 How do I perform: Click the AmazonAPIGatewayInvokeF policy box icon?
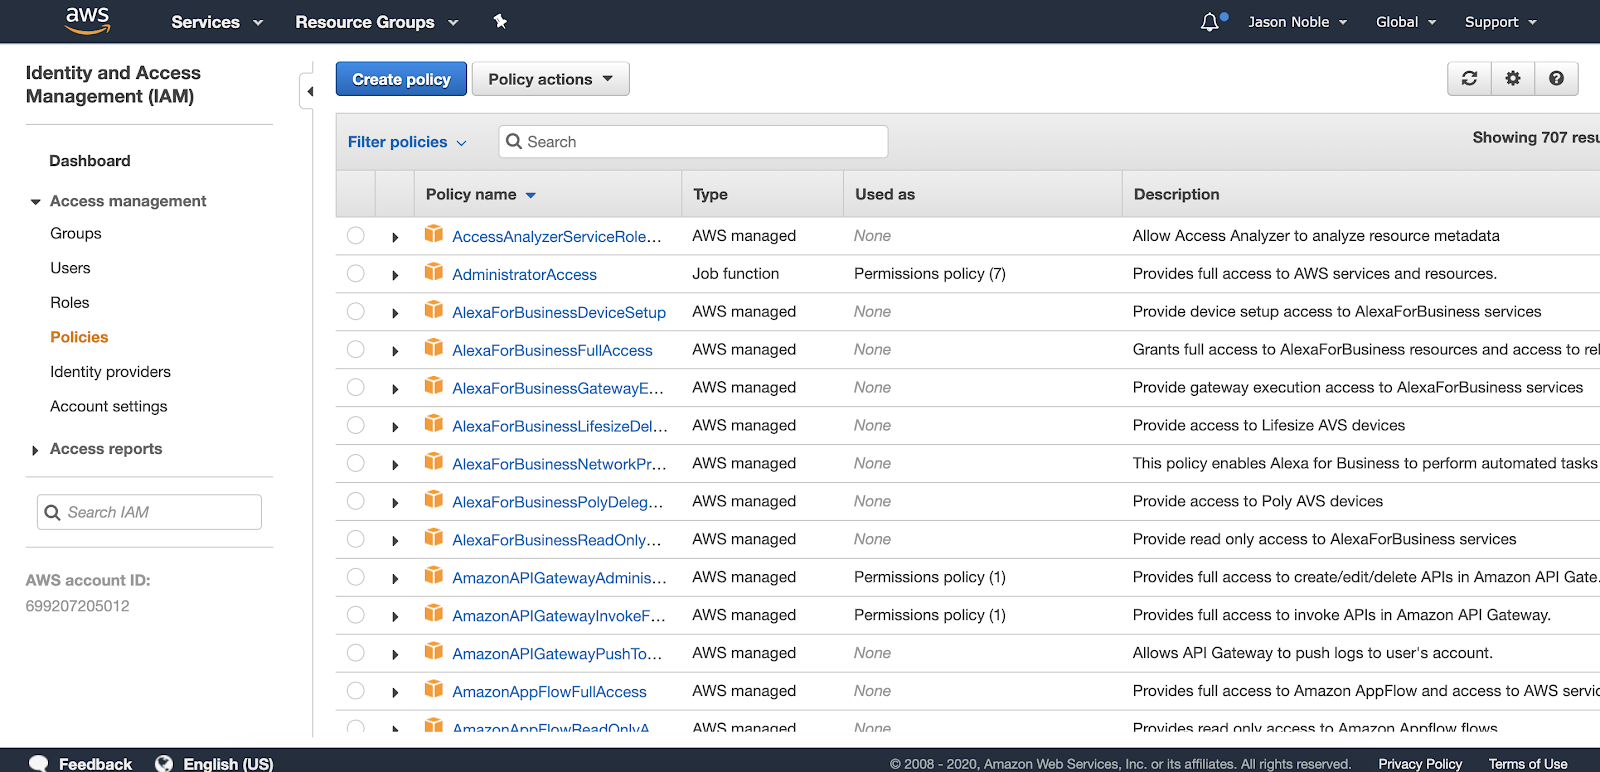pyautogui.click(x=434, y=613)
